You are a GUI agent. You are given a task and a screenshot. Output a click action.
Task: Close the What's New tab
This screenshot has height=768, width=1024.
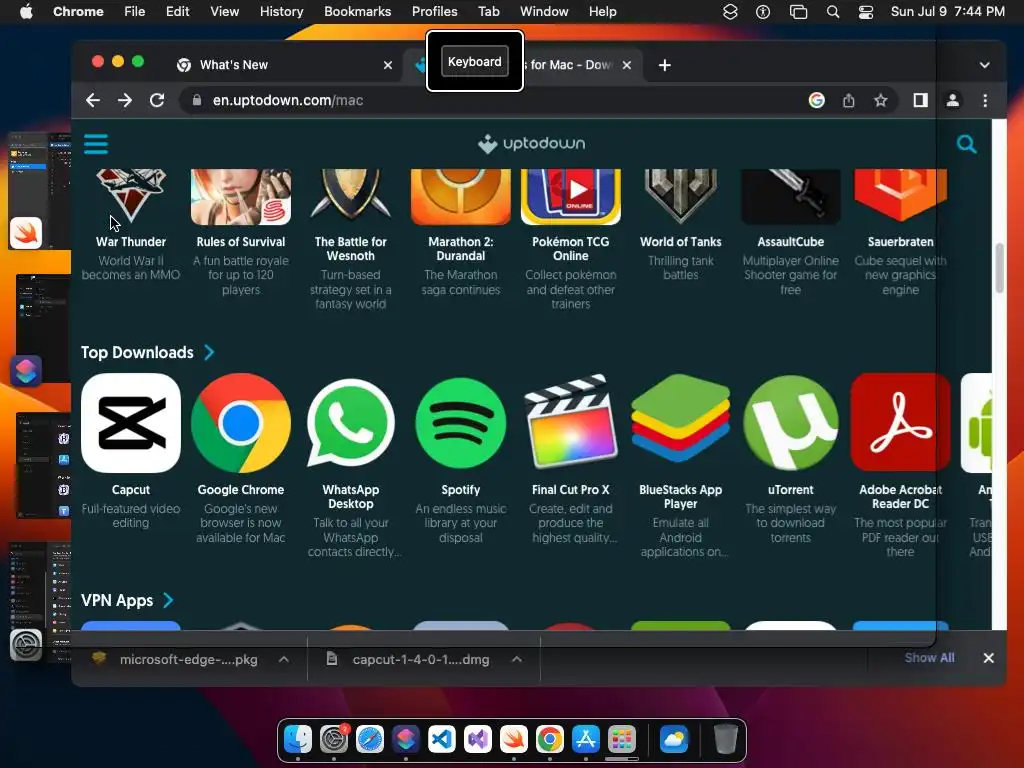tap(388, 65)
